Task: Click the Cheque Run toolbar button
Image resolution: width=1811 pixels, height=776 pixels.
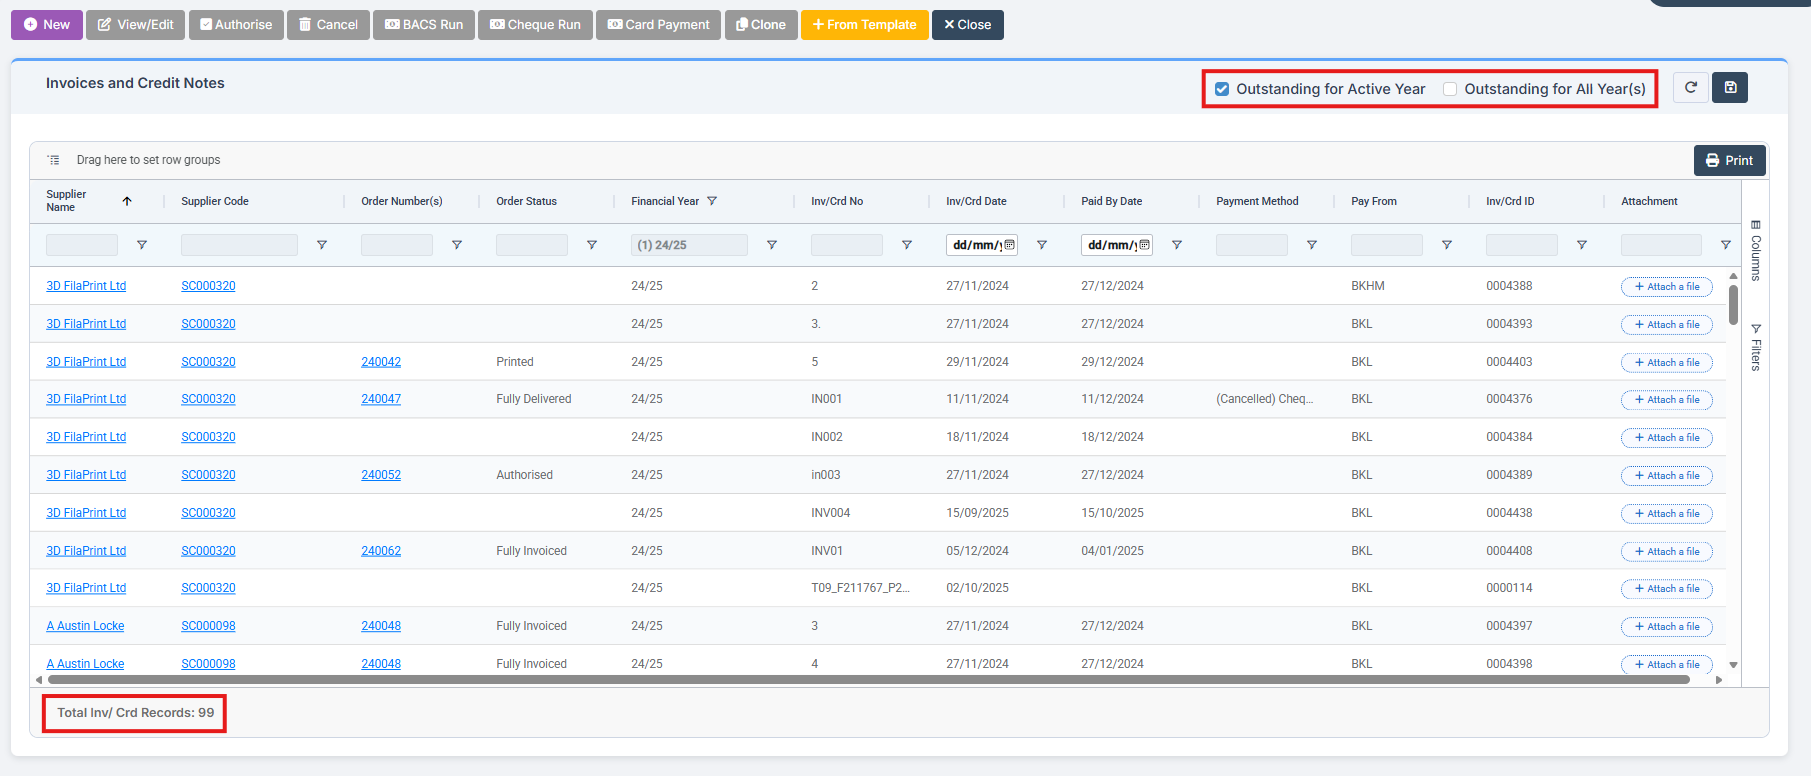Action: [x=535, y=25]
